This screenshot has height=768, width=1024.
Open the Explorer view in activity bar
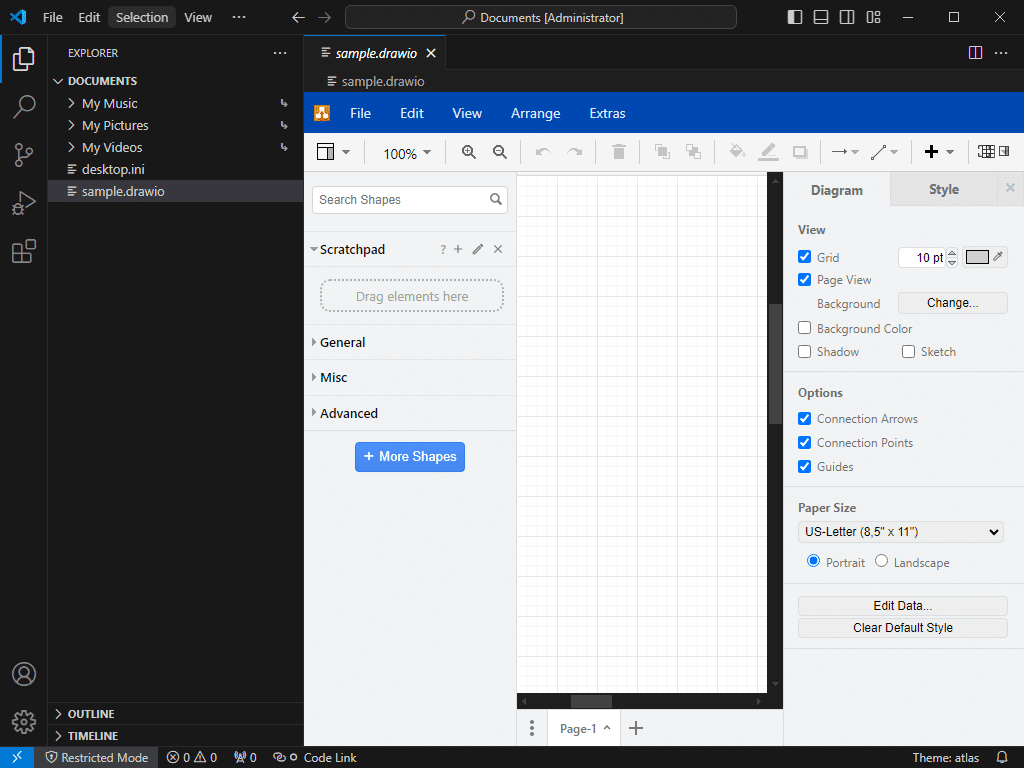point(24,59)
